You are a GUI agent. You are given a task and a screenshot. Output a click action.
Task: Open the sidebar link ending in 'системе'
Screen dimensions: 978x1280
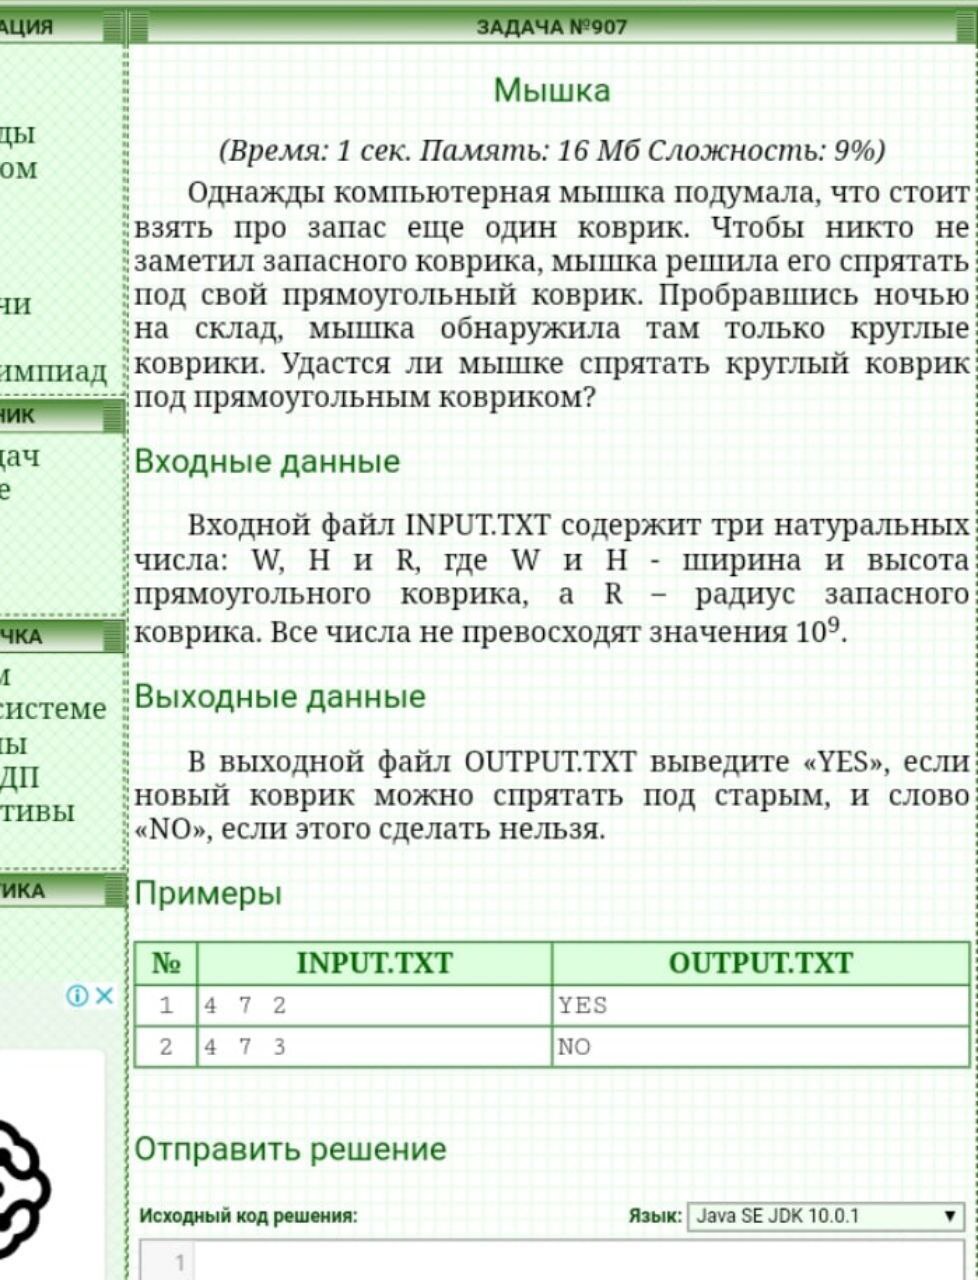coord(52,709)
